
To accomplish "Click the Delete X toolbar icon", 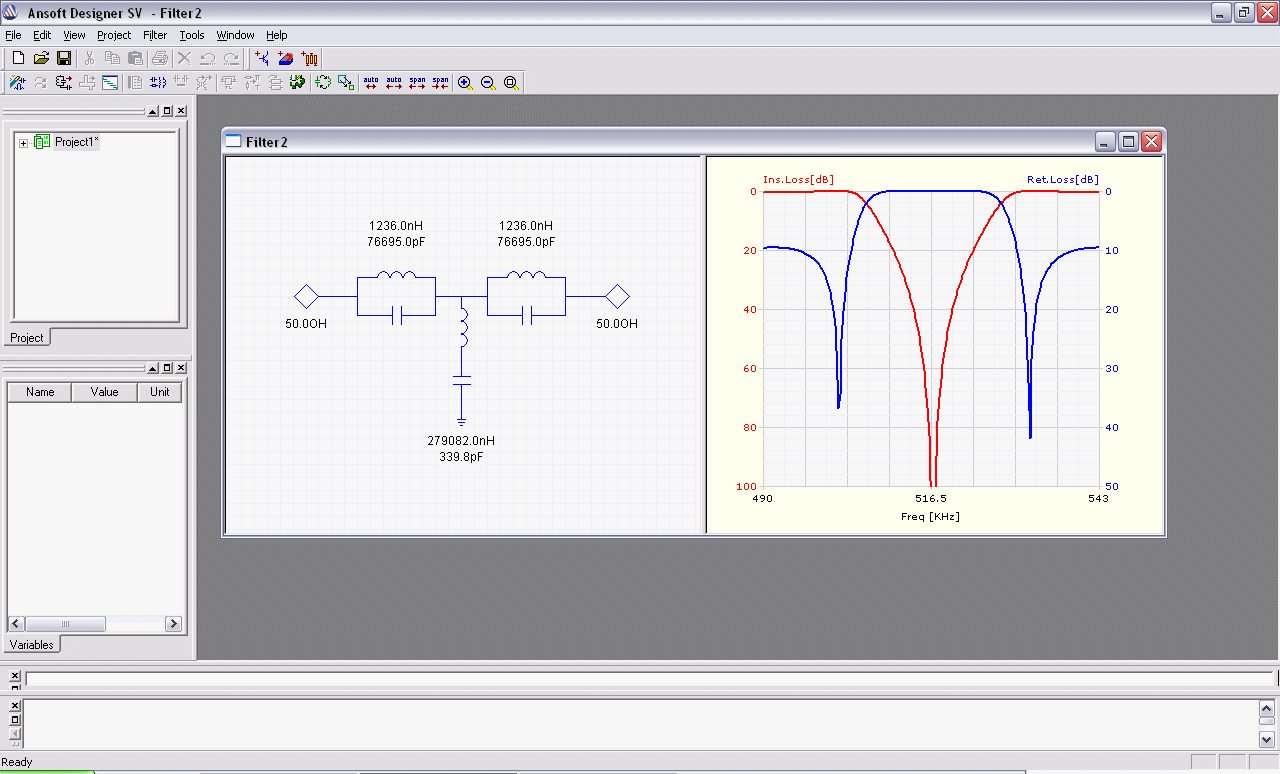I will (184, 58).
